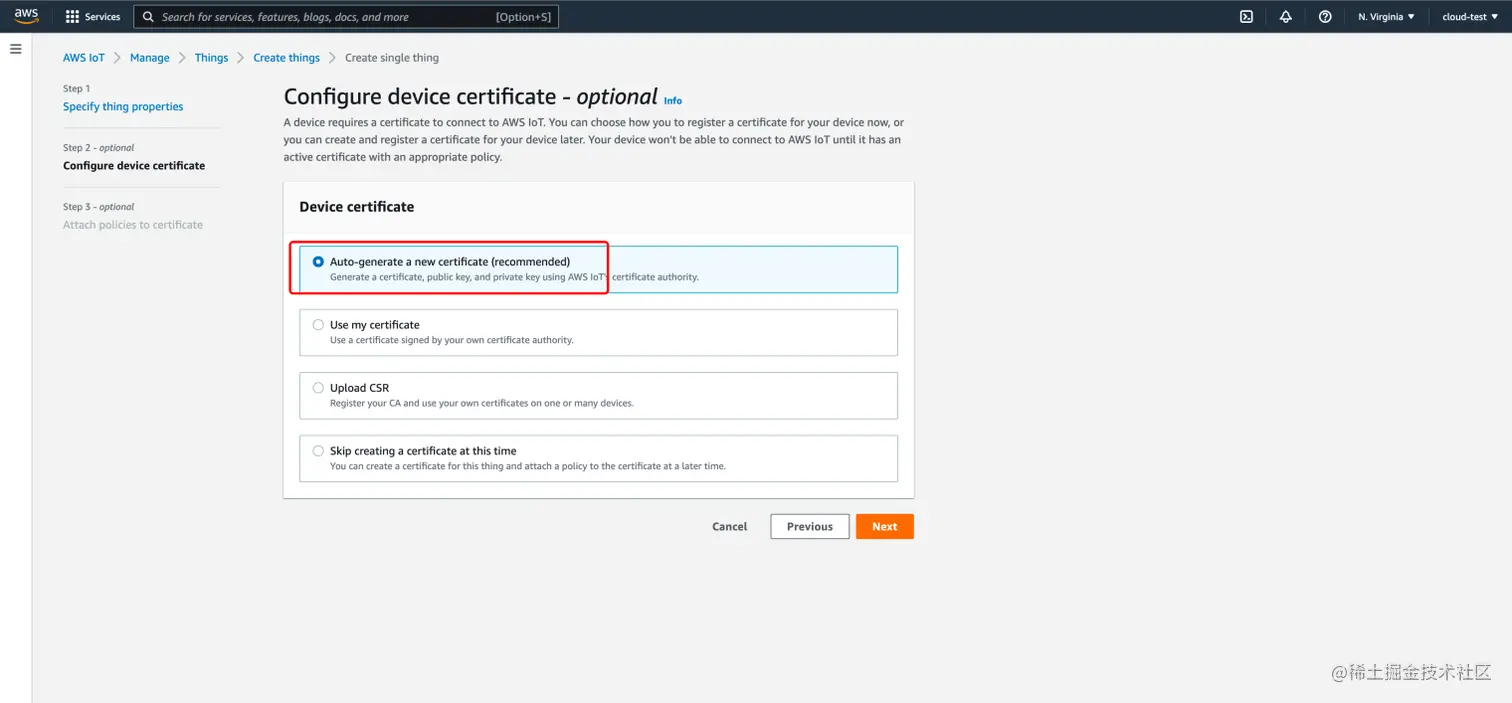1512x703 pixels.
Task: Click Create single thing breadcrumb text
Action: [x=392, y=58]
